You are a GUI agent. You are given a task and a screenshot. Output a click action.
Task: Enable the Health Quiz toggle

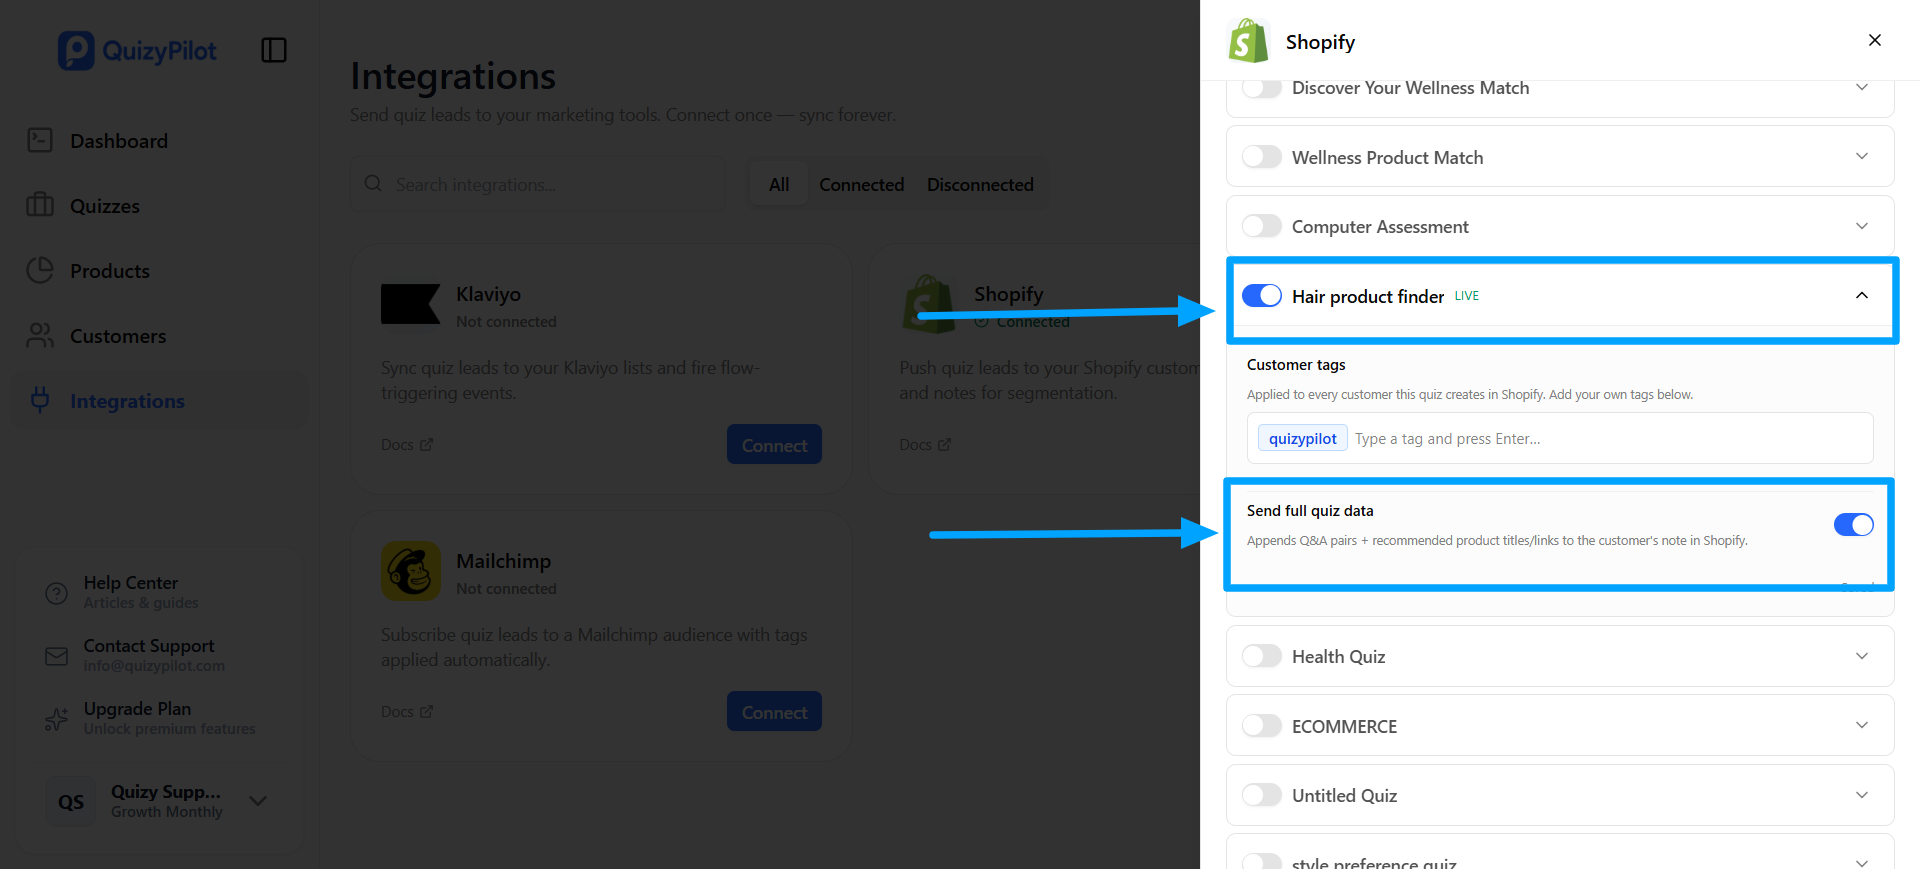1262,656
